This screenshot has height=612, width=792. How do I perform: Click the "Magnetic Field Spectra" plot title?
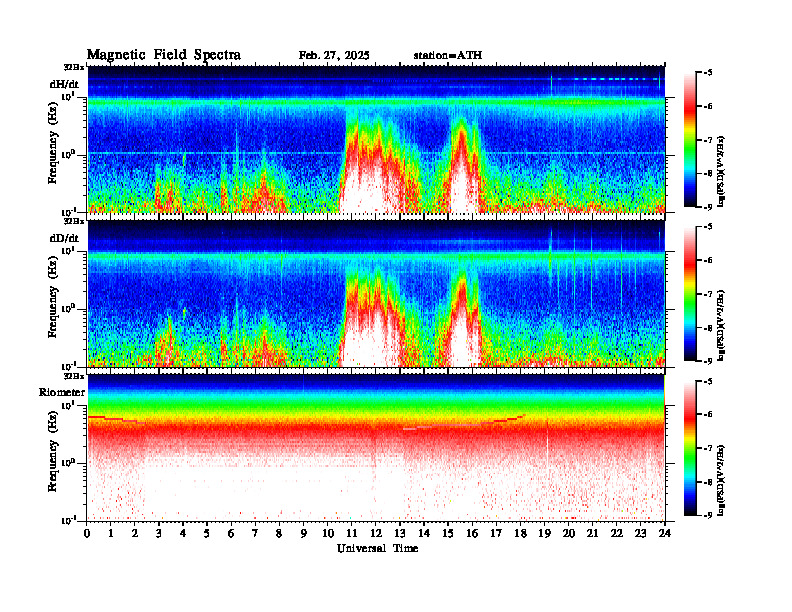[164, 55]
